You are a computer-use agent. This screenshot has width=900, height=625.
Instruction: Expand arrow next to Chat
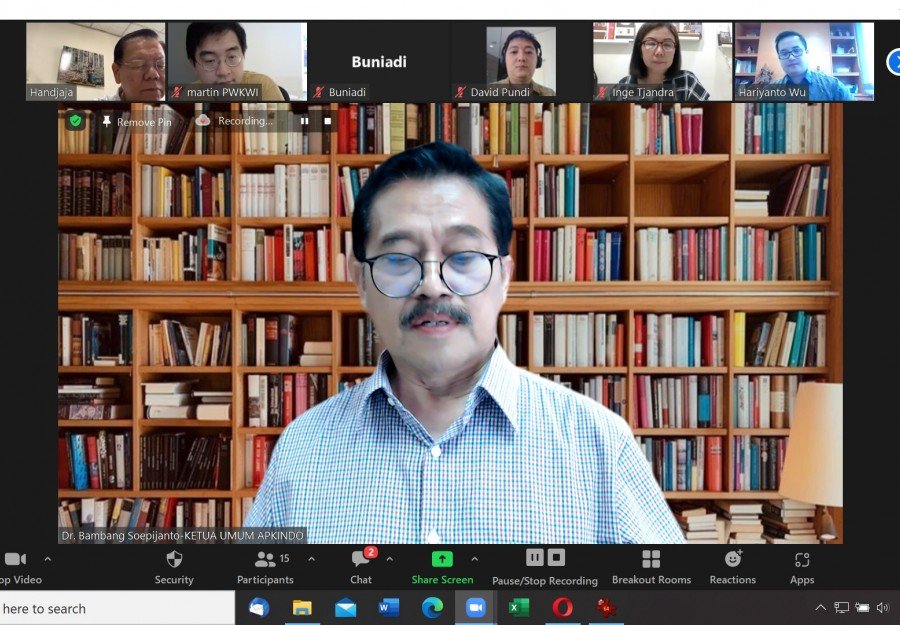point(390,559)
